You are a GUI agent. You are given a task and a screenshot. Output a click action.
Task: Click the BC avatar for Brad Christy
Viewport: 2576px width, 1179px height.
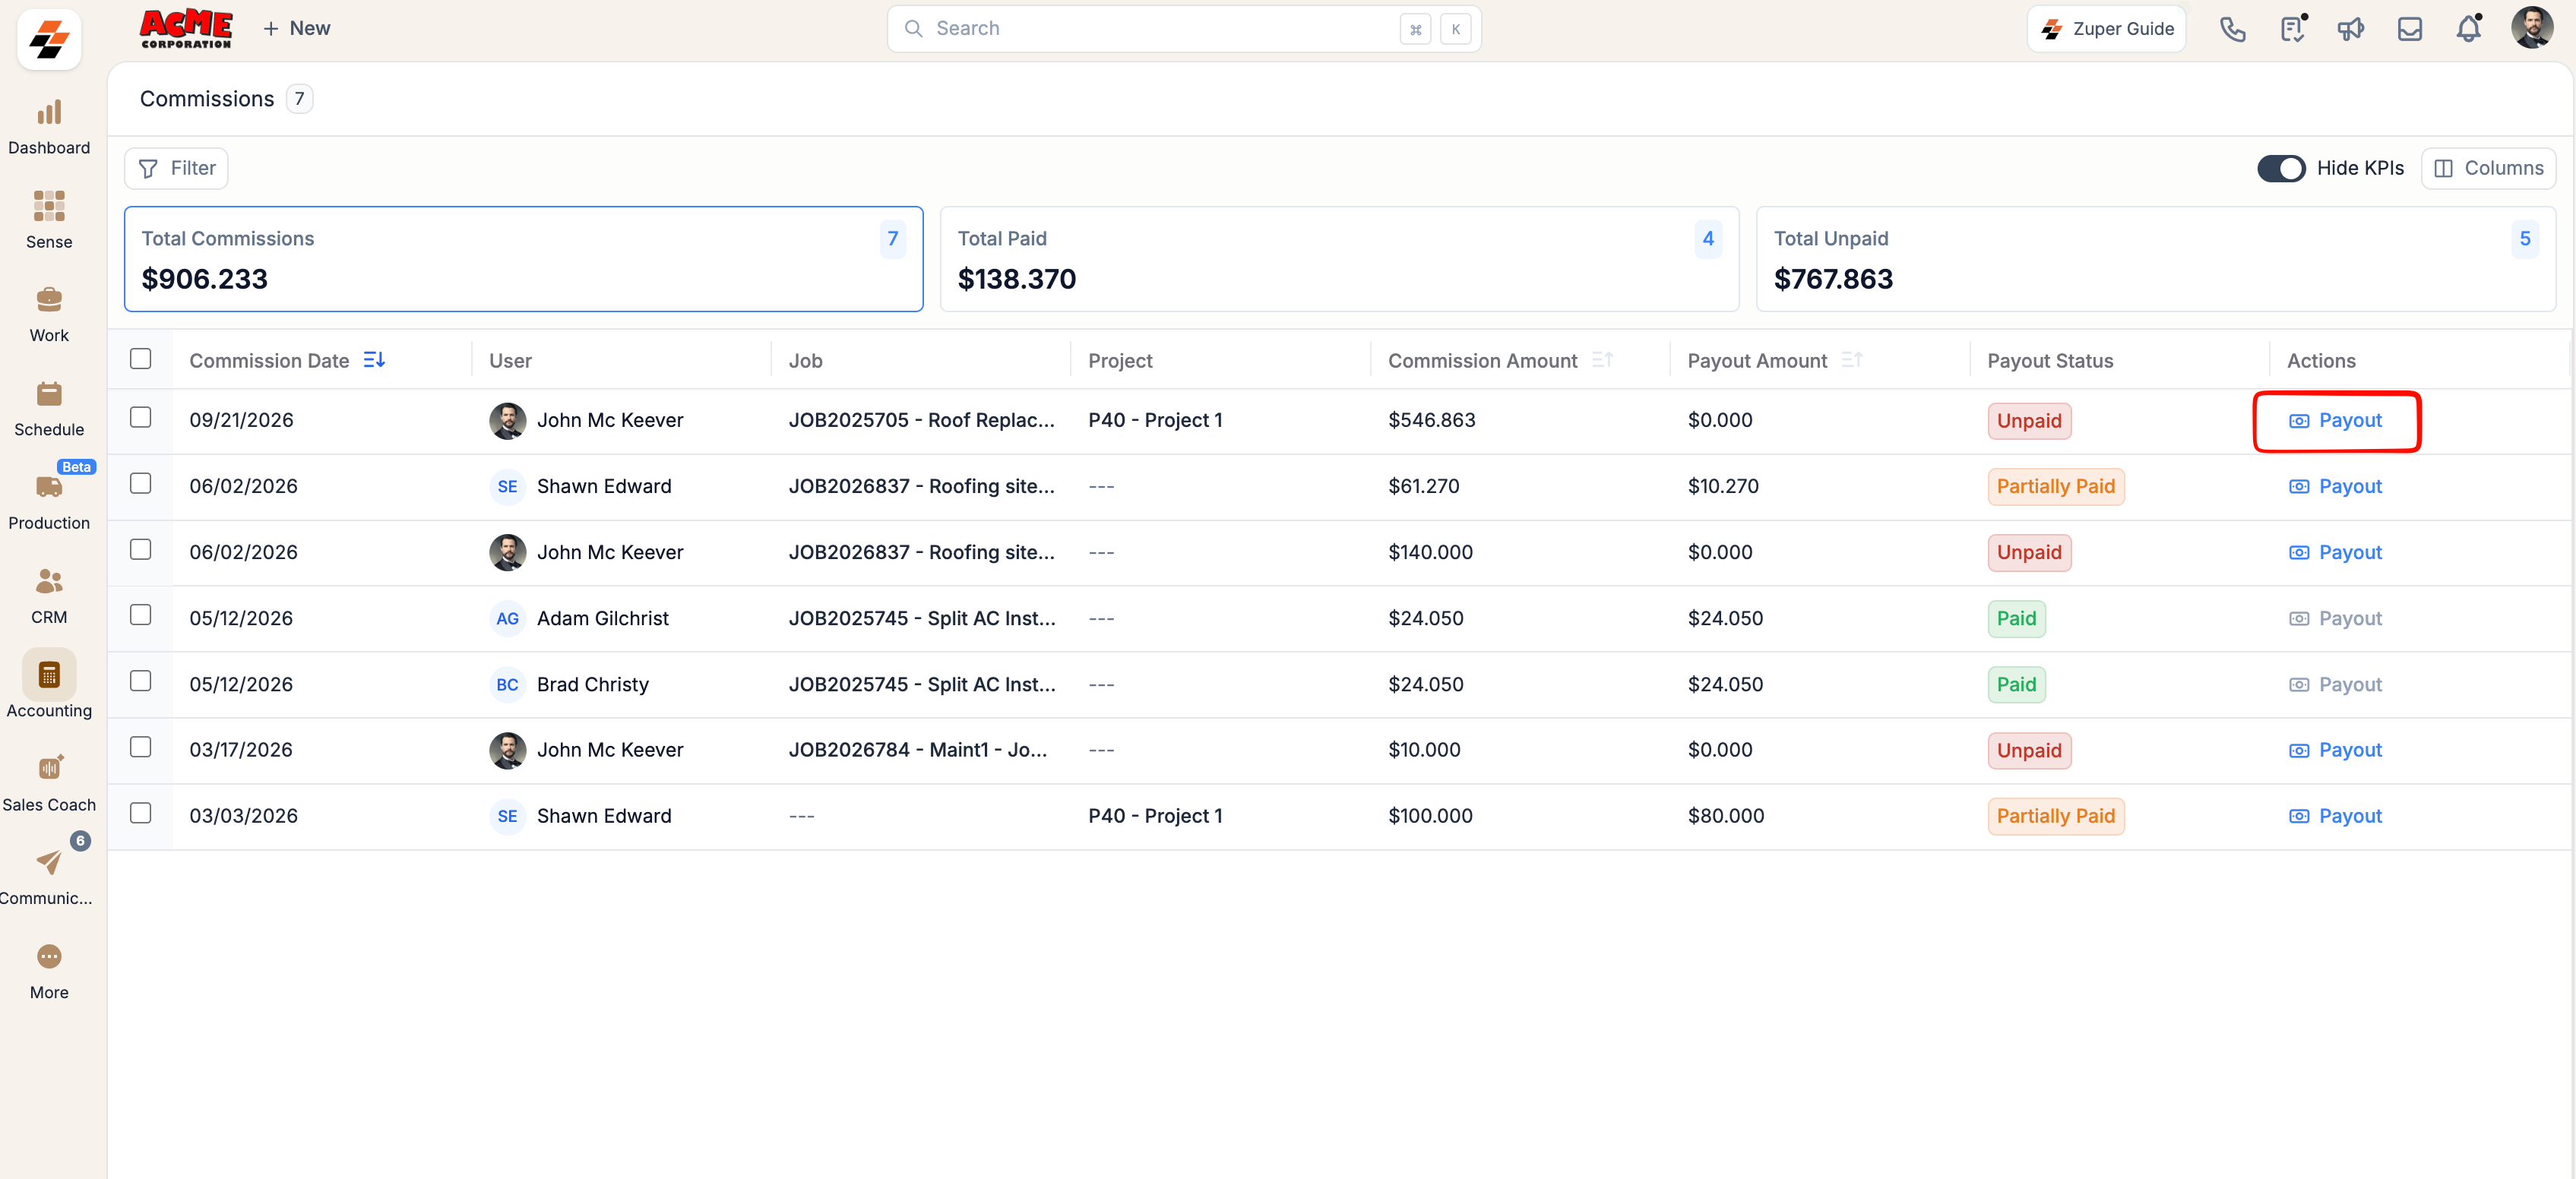pyautogui.click(x=507, y=684)
